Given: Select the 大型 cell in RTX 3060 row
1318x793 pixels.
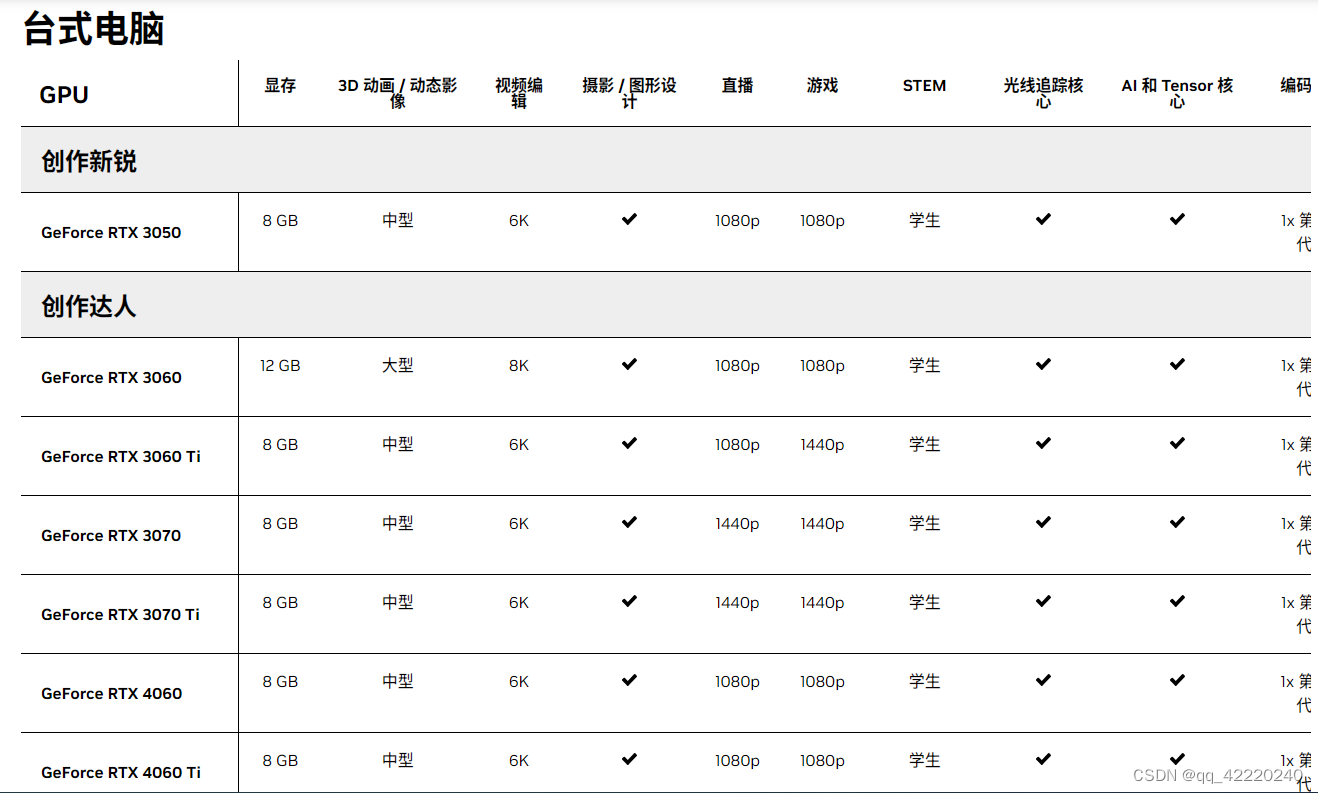Looking at the screenshot, I should point(398,366).
